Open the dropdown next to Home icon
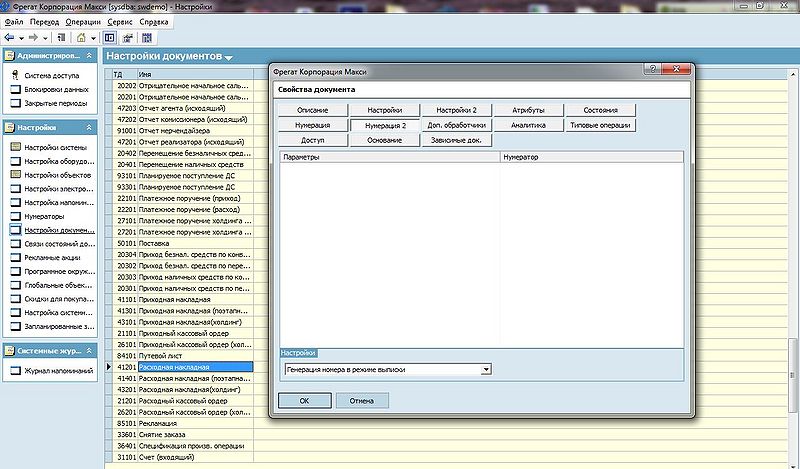The height and width of the screenshot is (469, 800). pyautogui.click(x=93, y=38)
